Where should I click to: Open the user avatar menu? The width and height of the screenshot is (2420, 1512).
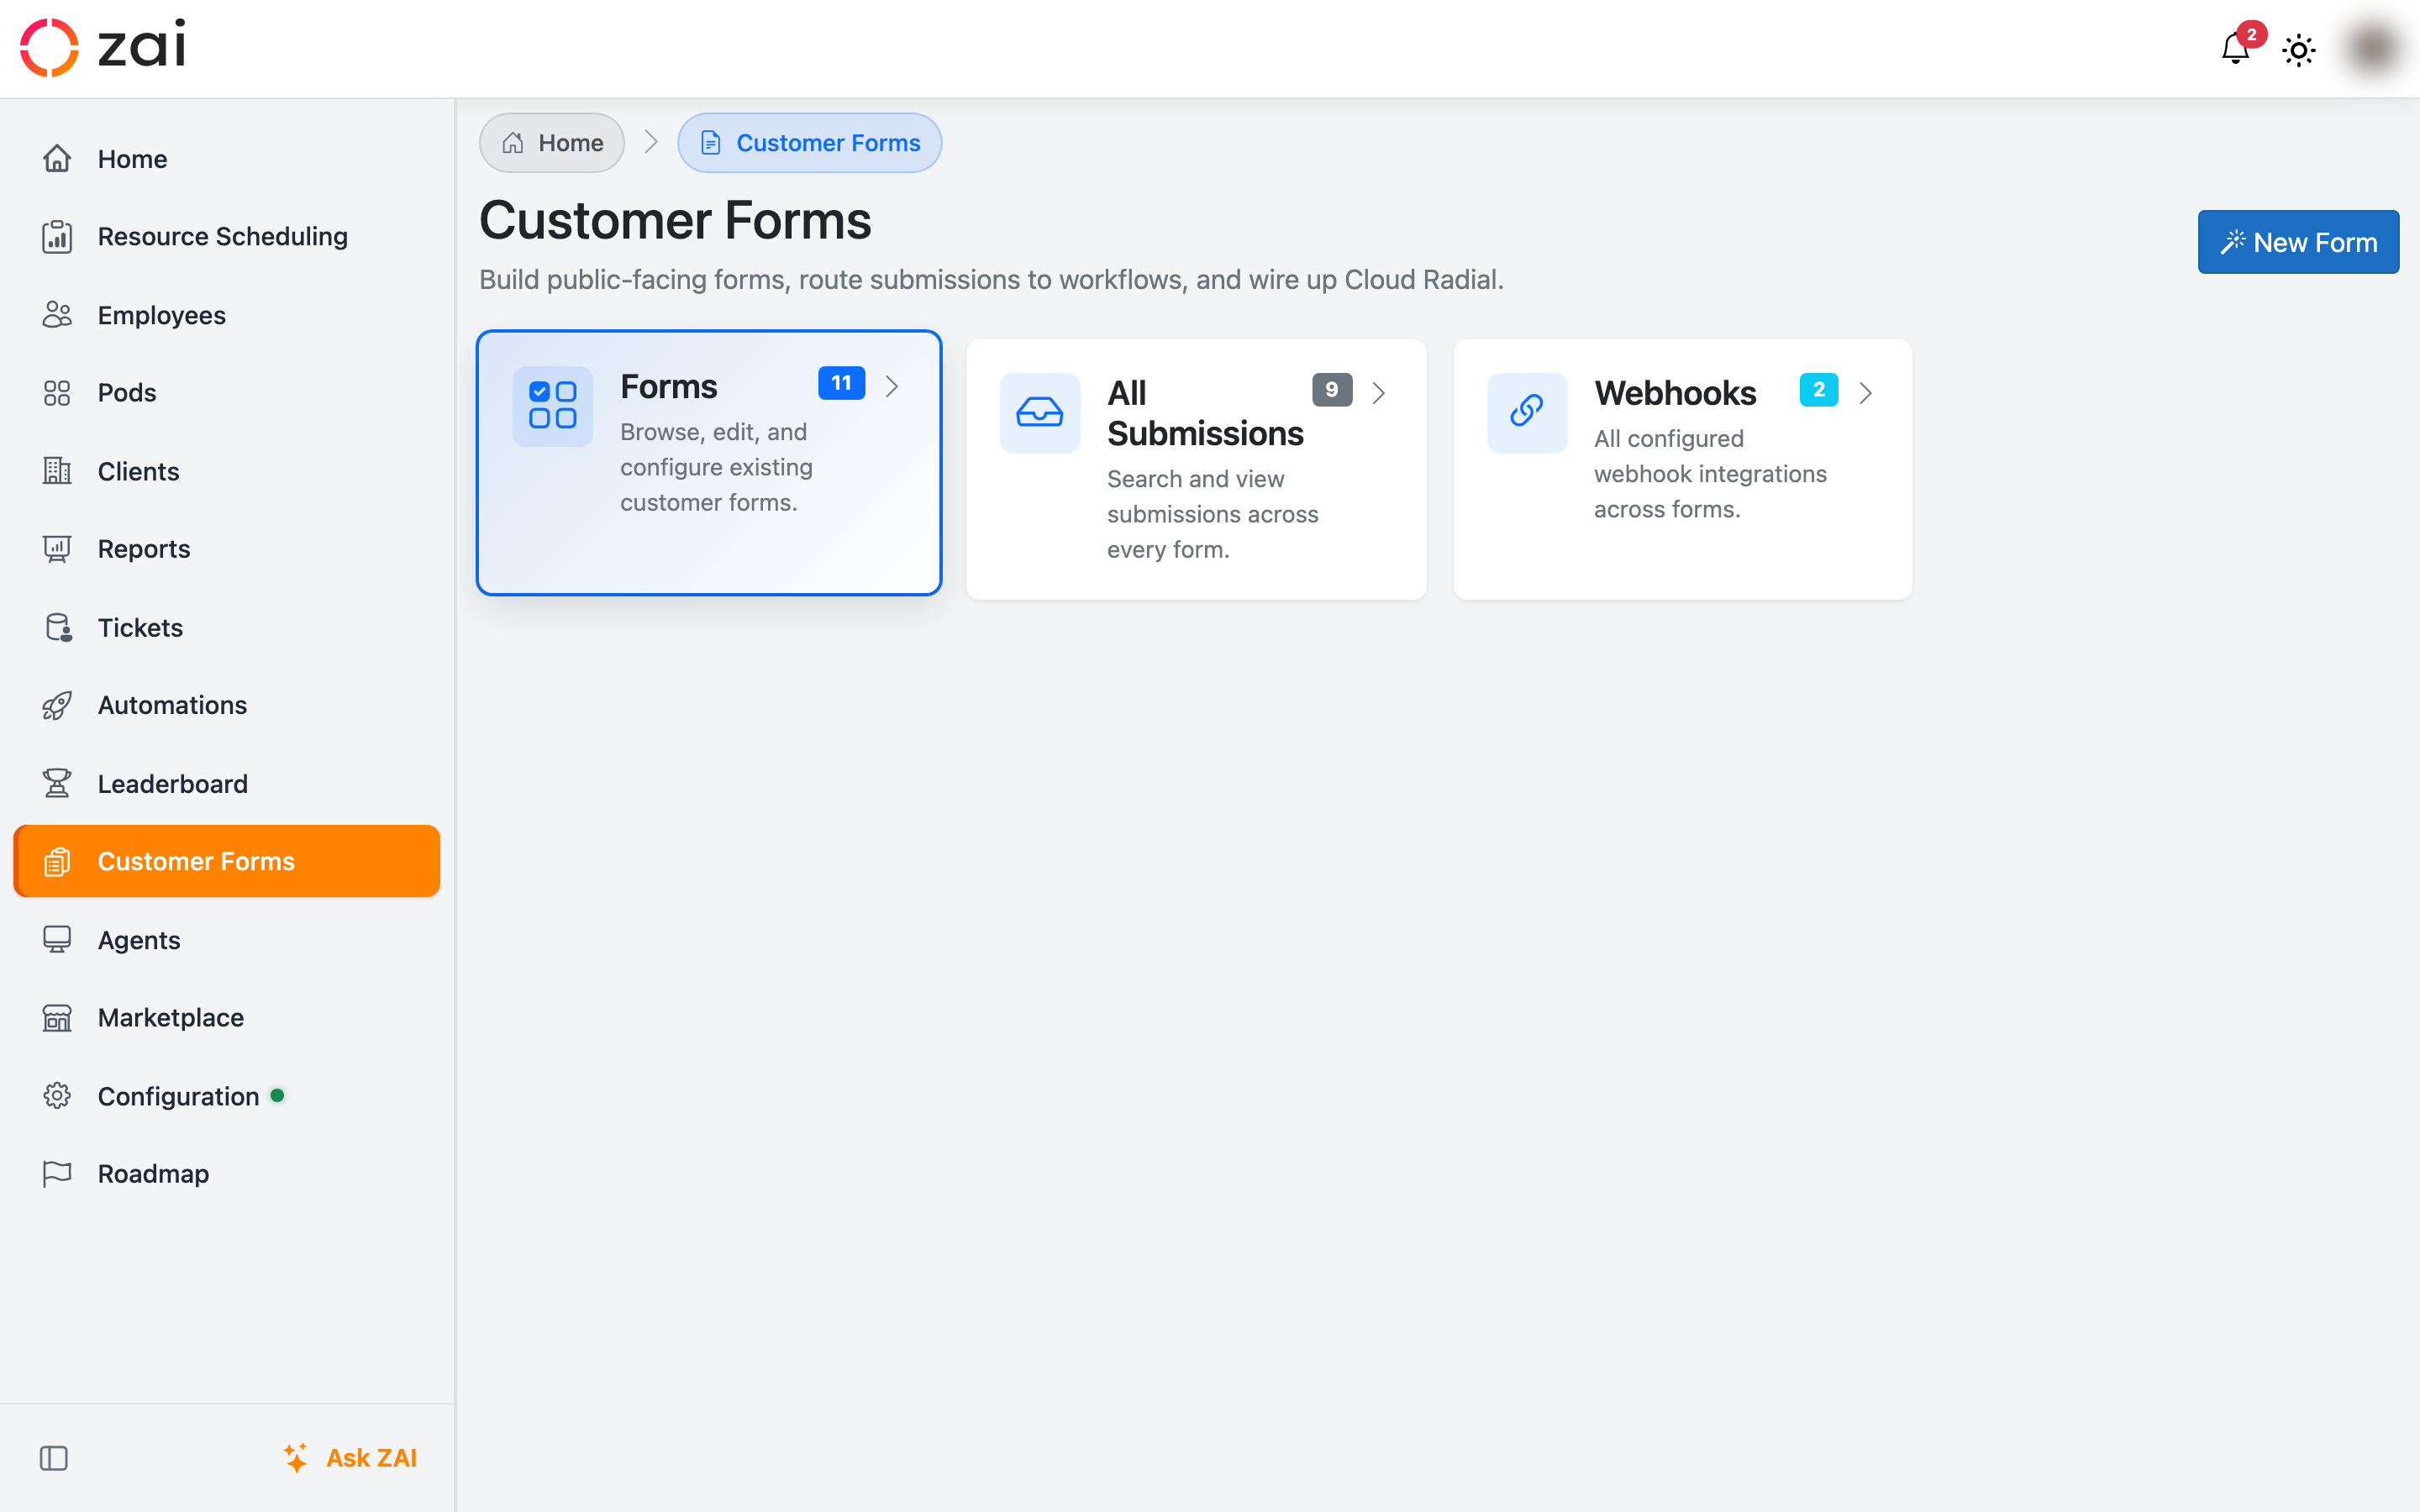pos(2372,48)
